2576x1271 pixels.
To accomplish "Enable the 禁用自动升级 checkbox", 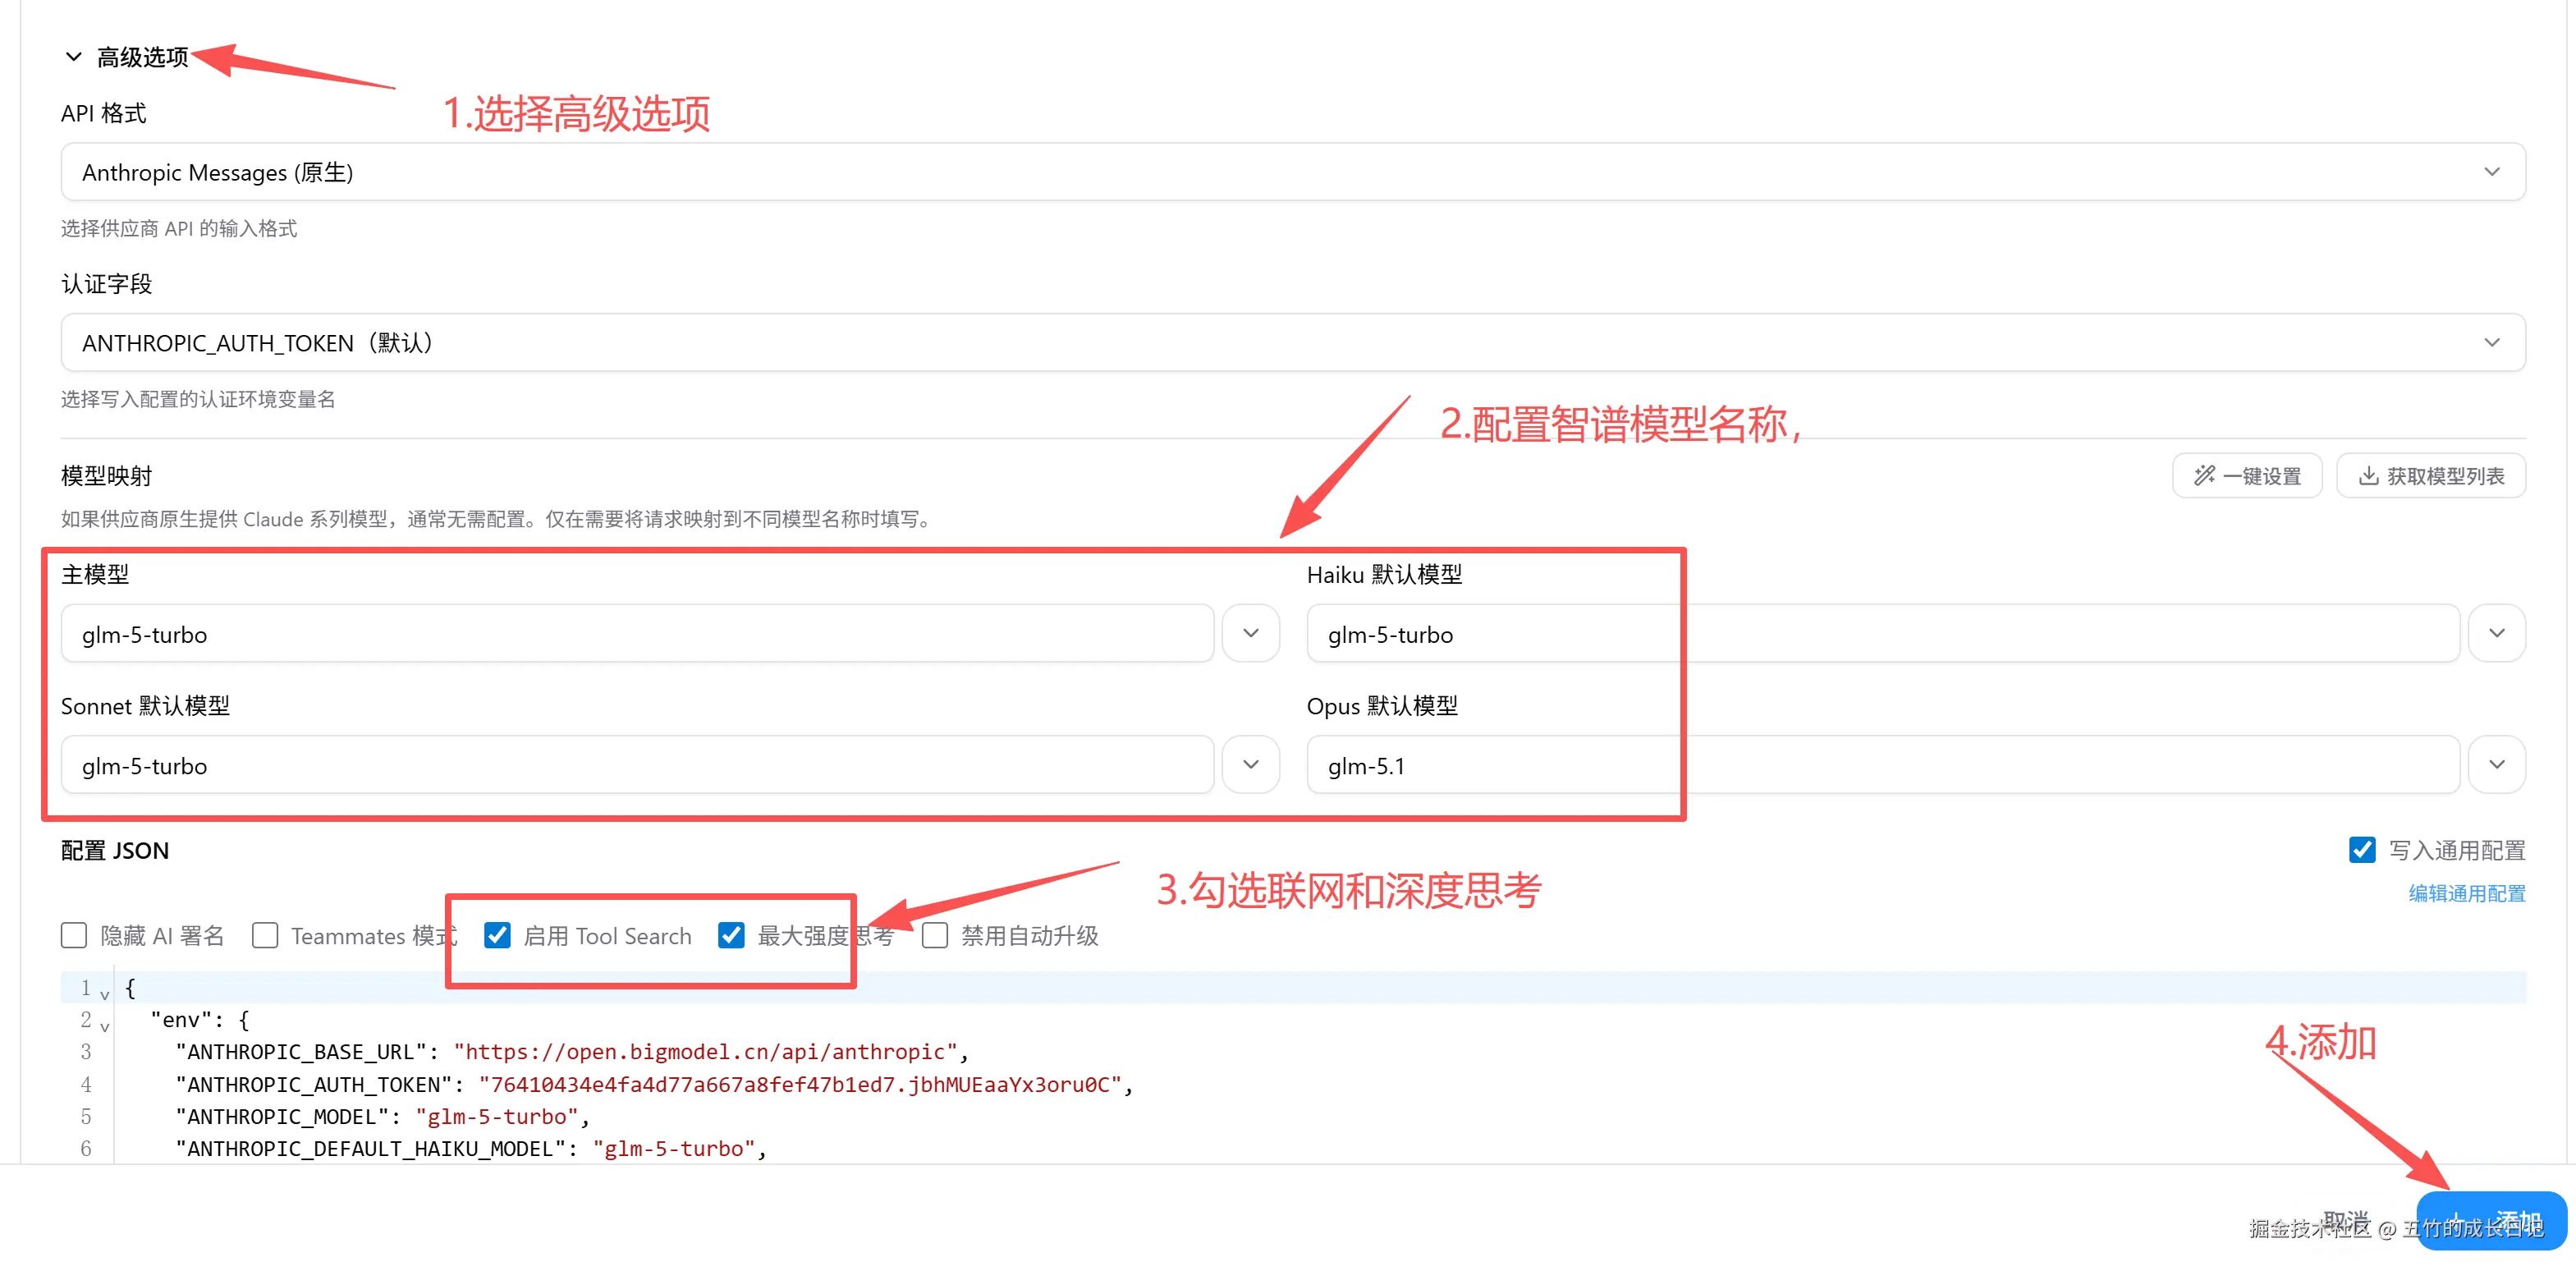I will 935,936.
